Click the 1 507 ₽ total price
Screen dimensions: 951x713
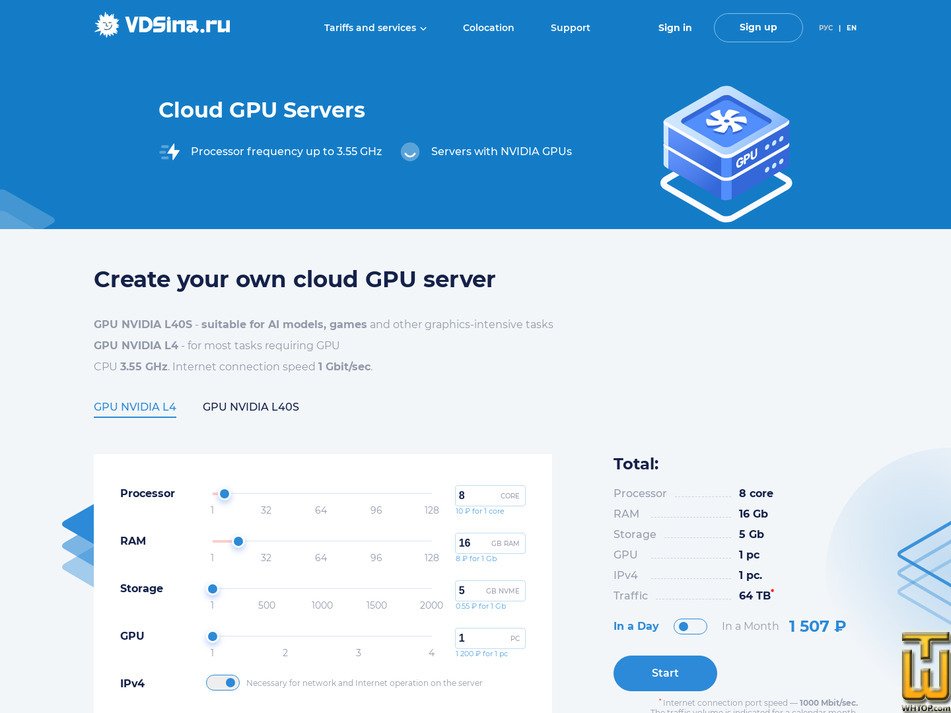[x=817, y=626]
